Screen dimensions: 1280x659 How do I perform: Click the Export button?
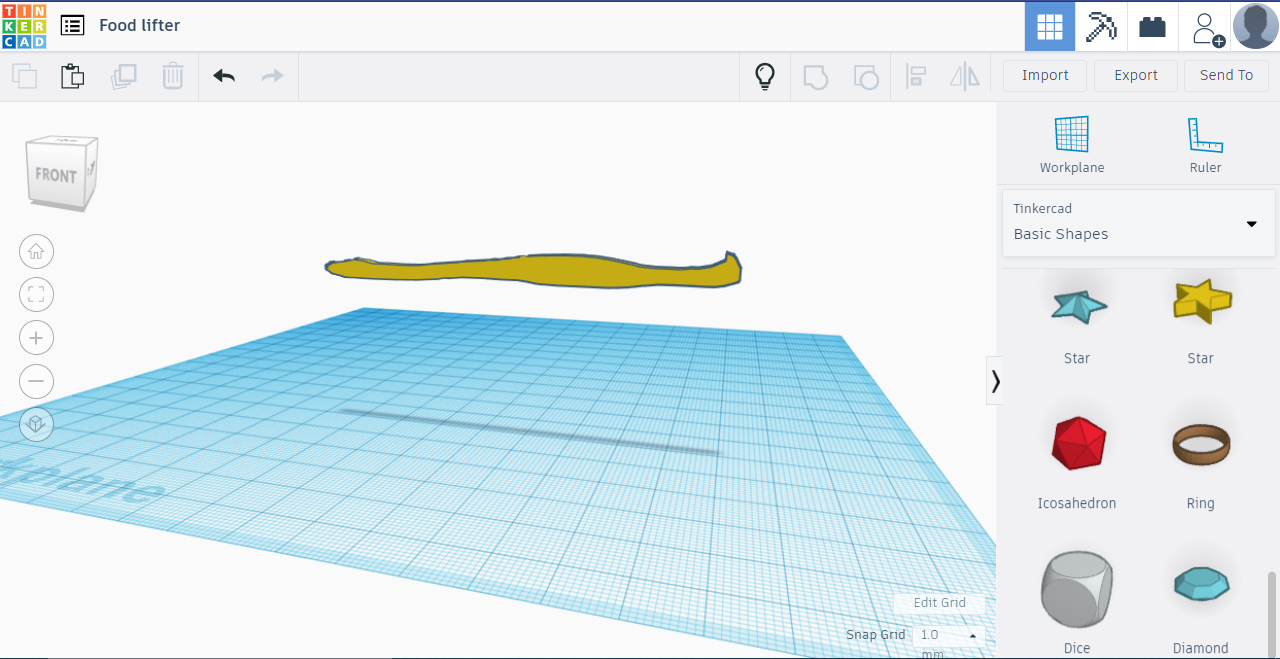(x=1135, y=75)
